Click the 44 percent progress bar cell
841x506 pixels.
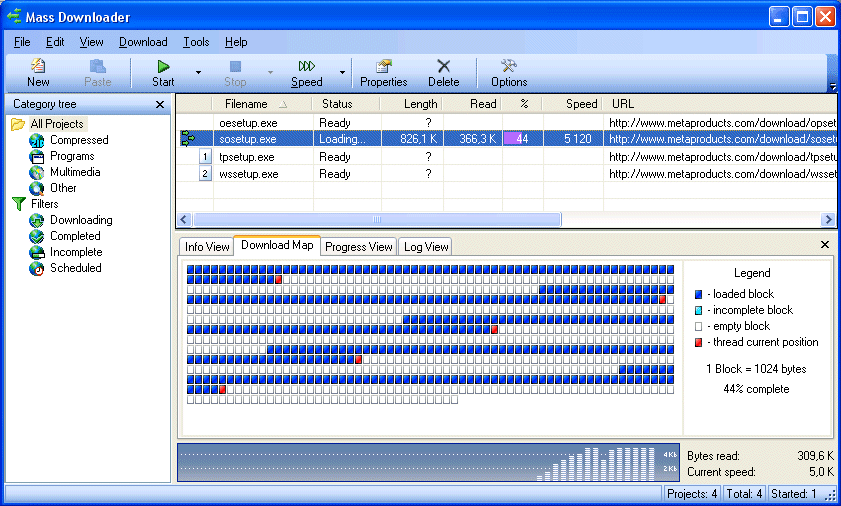coord(523,139)
